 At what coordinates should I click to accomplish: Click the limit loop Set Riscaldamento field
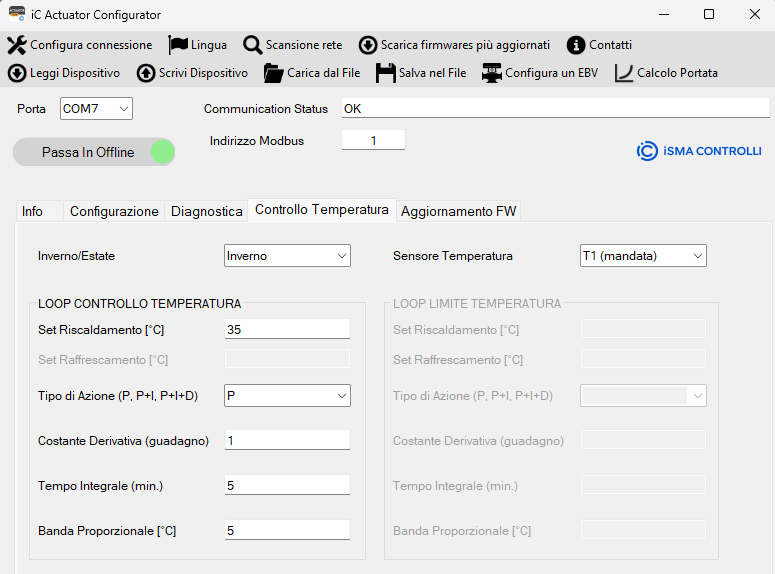[643, 329]
